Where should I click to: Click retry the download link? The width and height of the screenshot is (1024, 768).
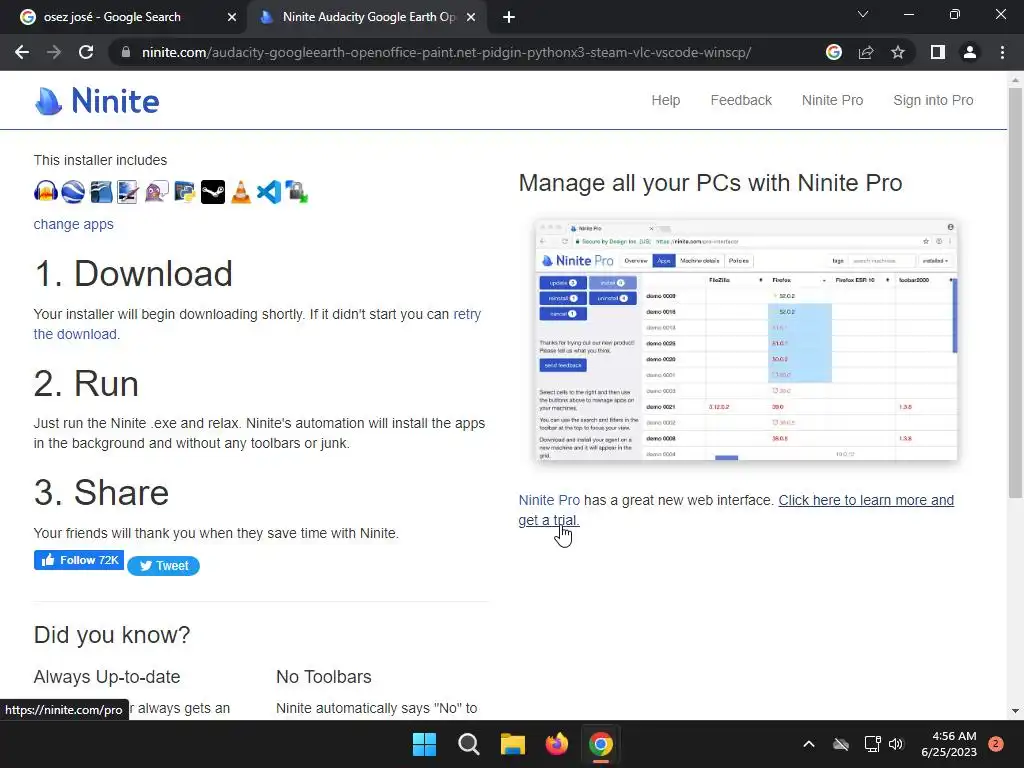click(x=467, y=314)
